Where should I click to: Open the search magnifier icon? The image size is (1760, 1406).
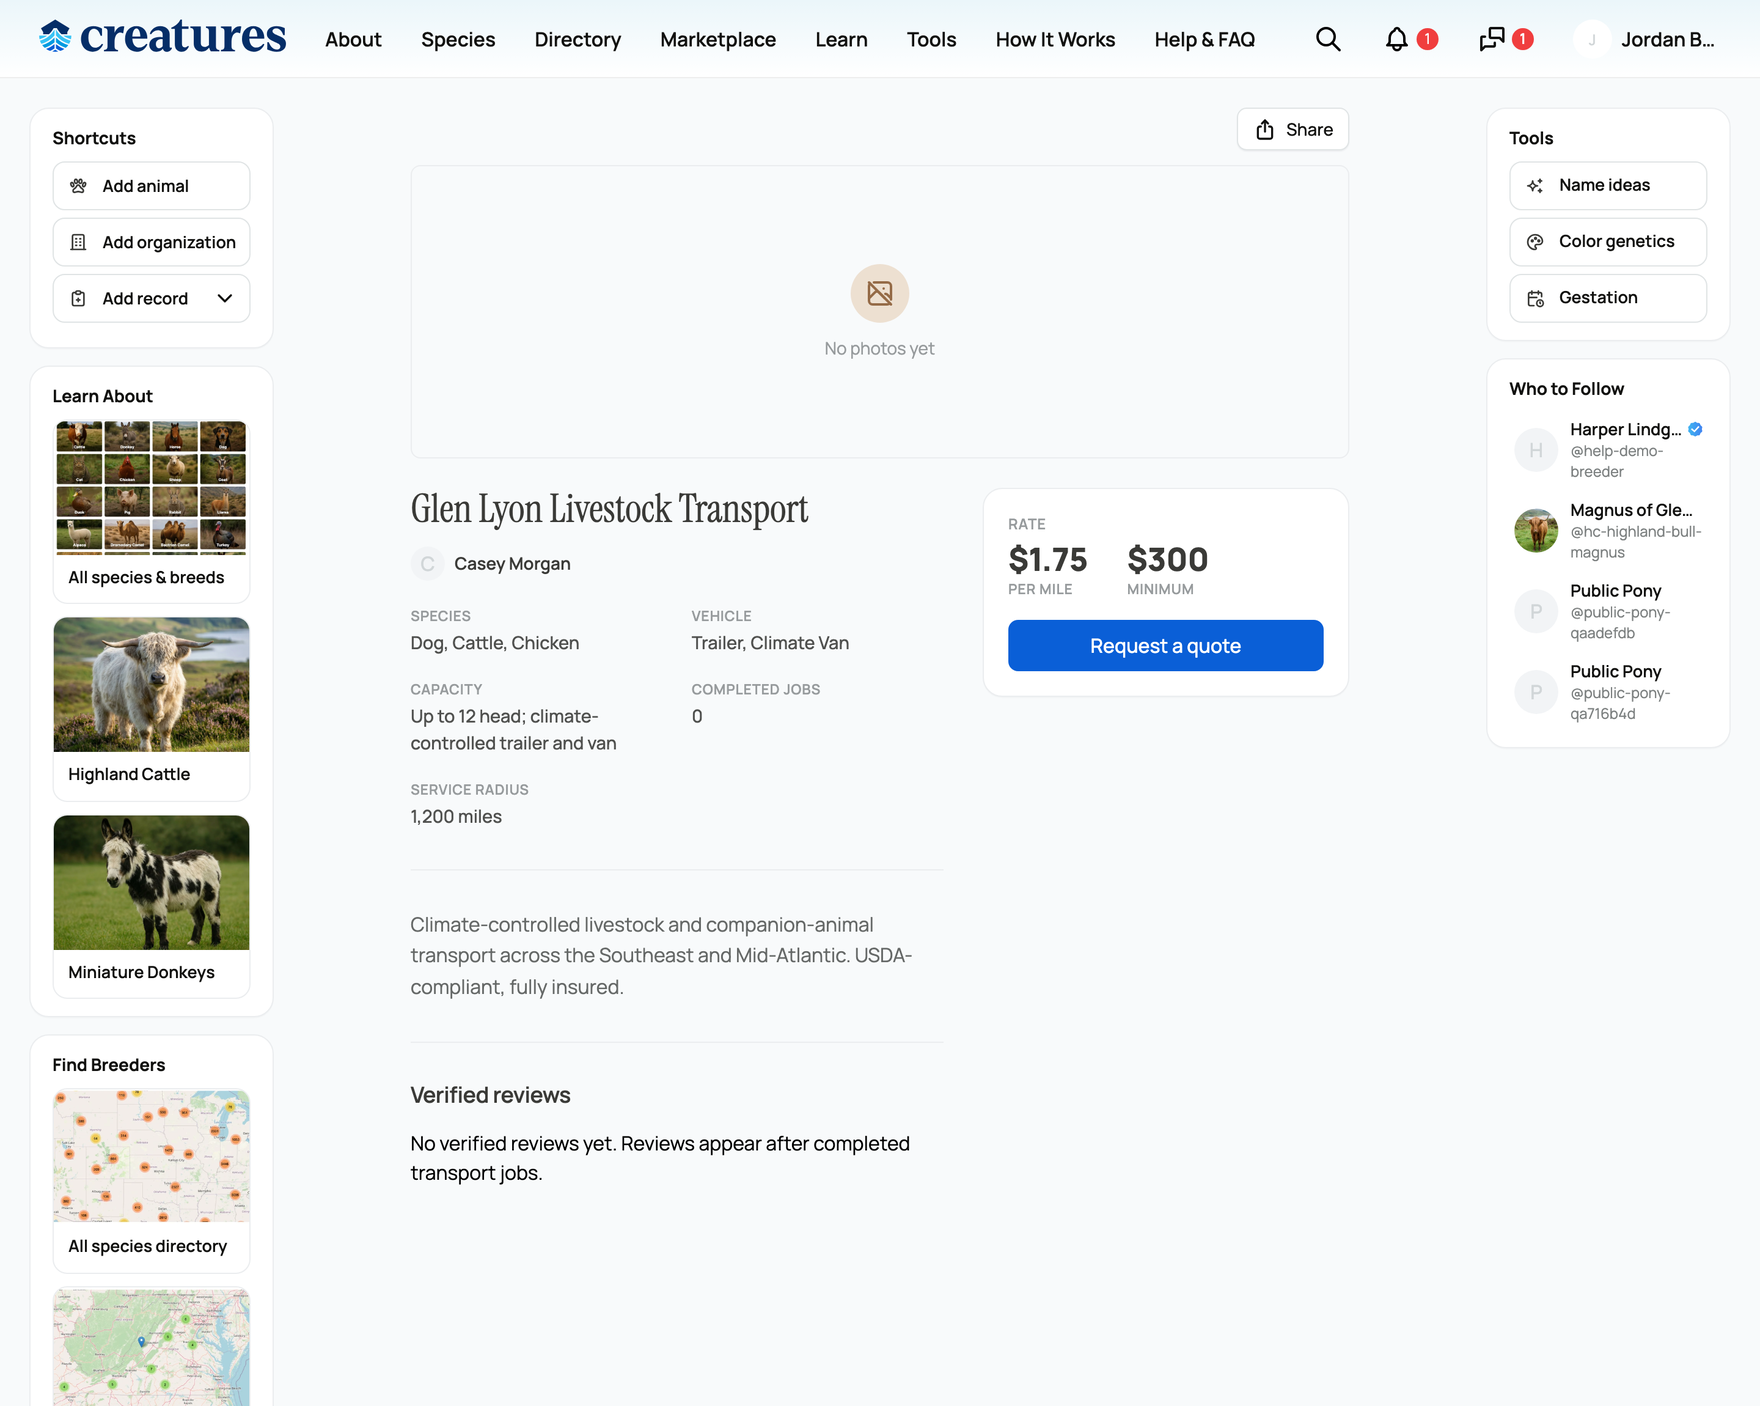(x=1328, y=39)
